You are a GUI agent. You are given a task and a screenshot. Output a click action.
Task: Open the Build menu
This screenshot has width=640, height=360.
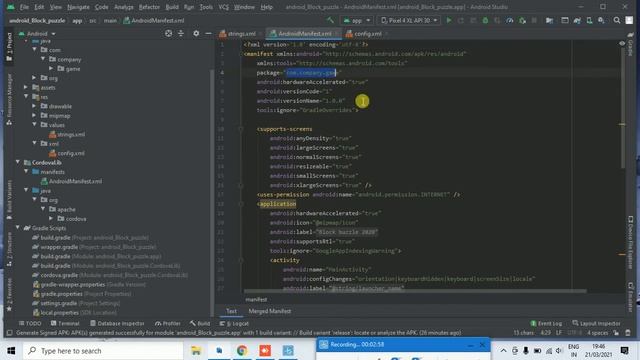tap(172, 7)
